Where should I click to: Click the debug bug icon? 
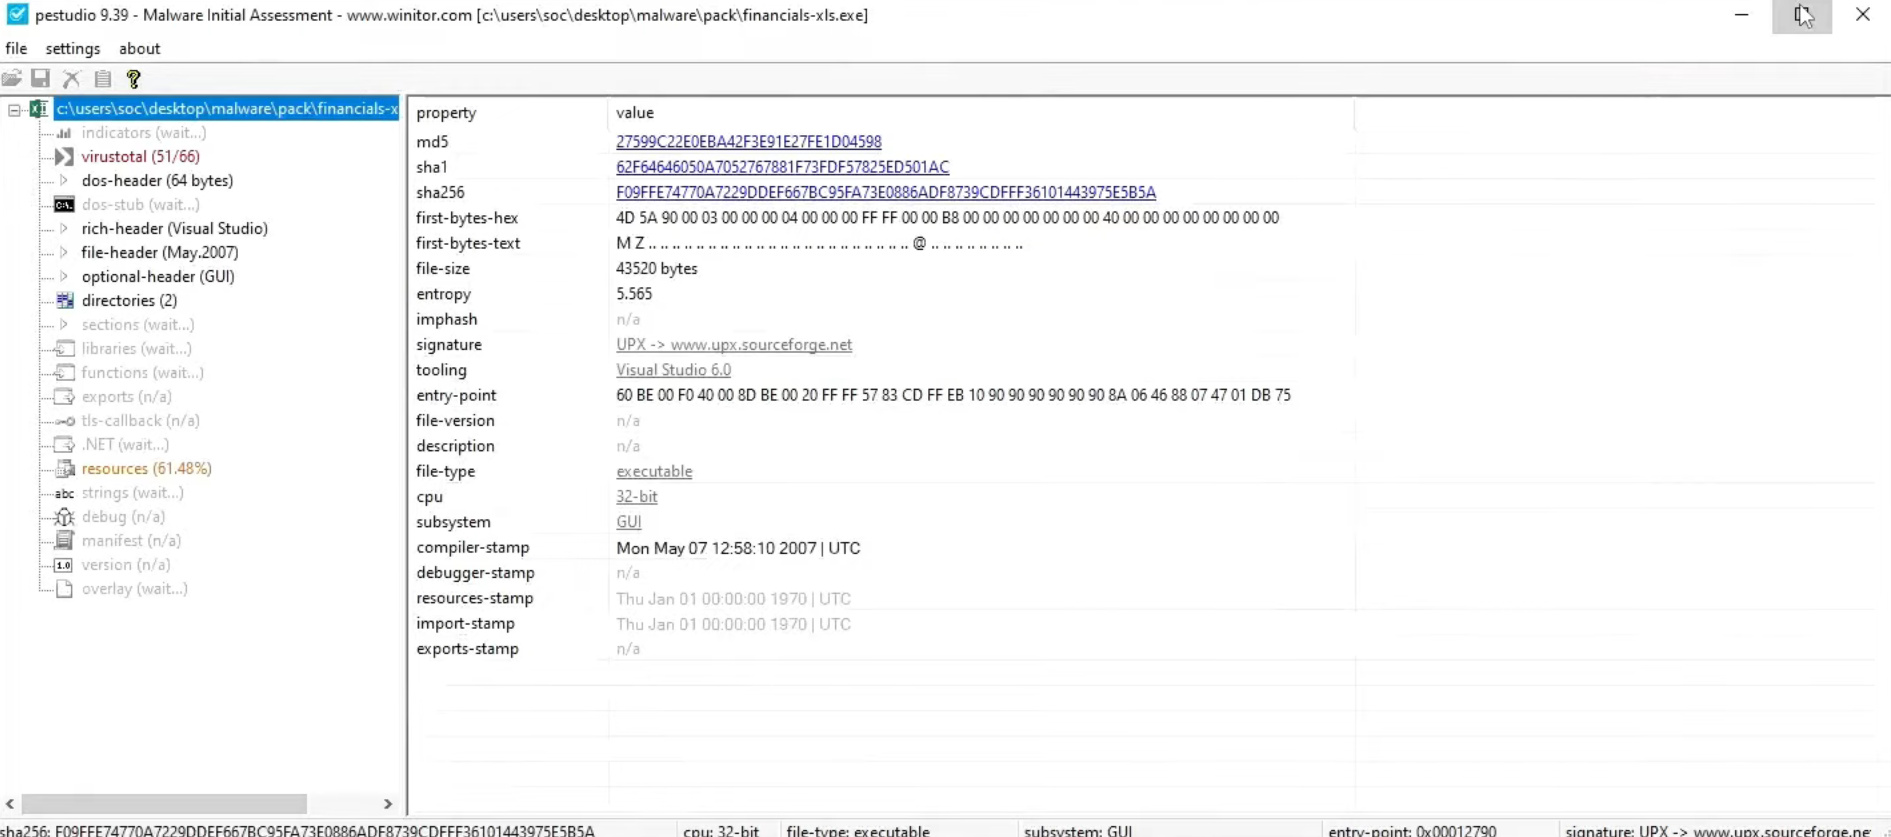click(x=64, y=516)
